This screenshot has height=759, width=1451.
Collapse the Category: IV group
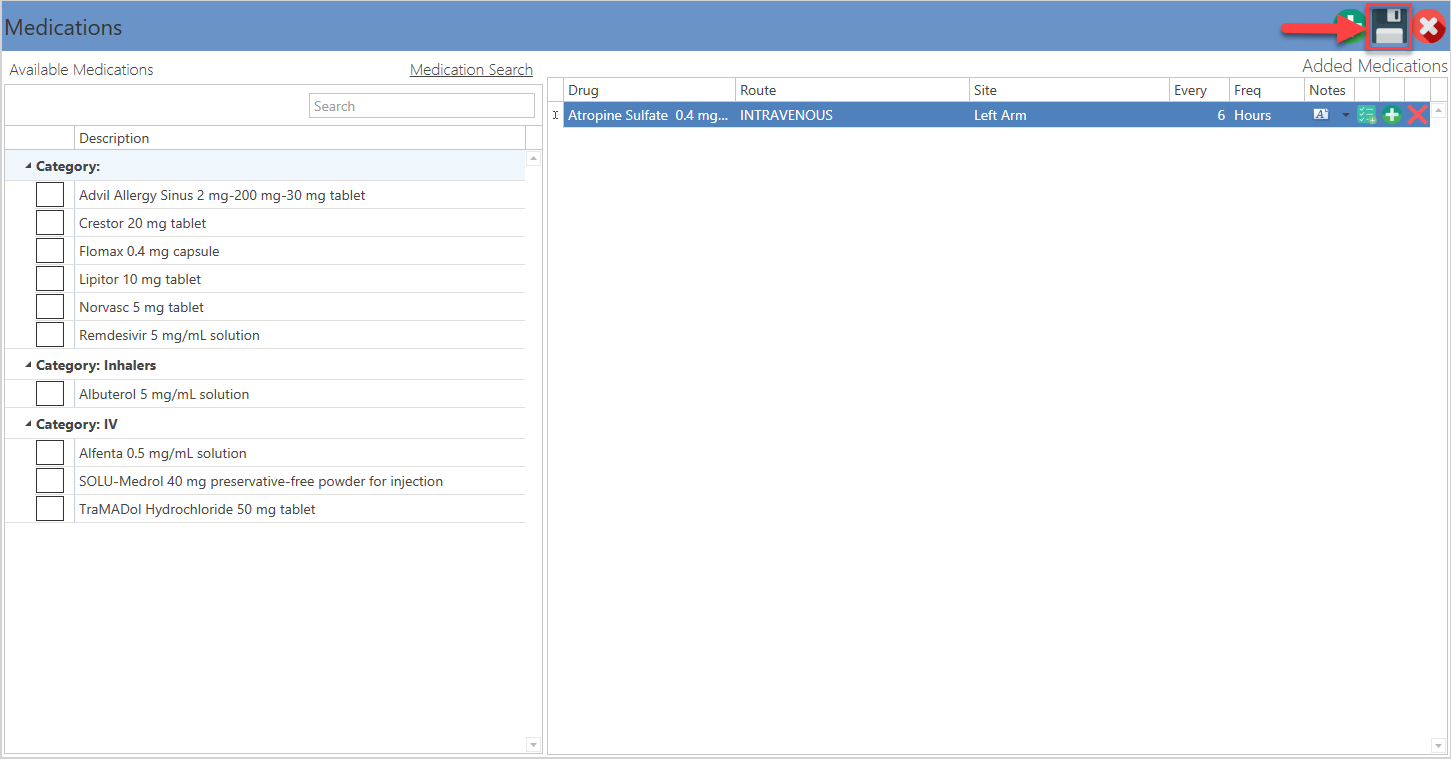point(29,424)
